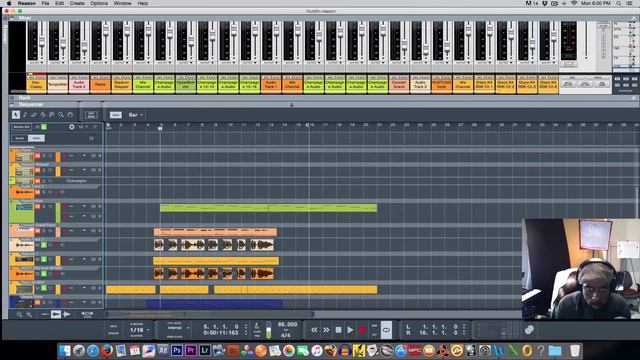
Task: Open Firefox from the Dock
Action: click(107, 350)
